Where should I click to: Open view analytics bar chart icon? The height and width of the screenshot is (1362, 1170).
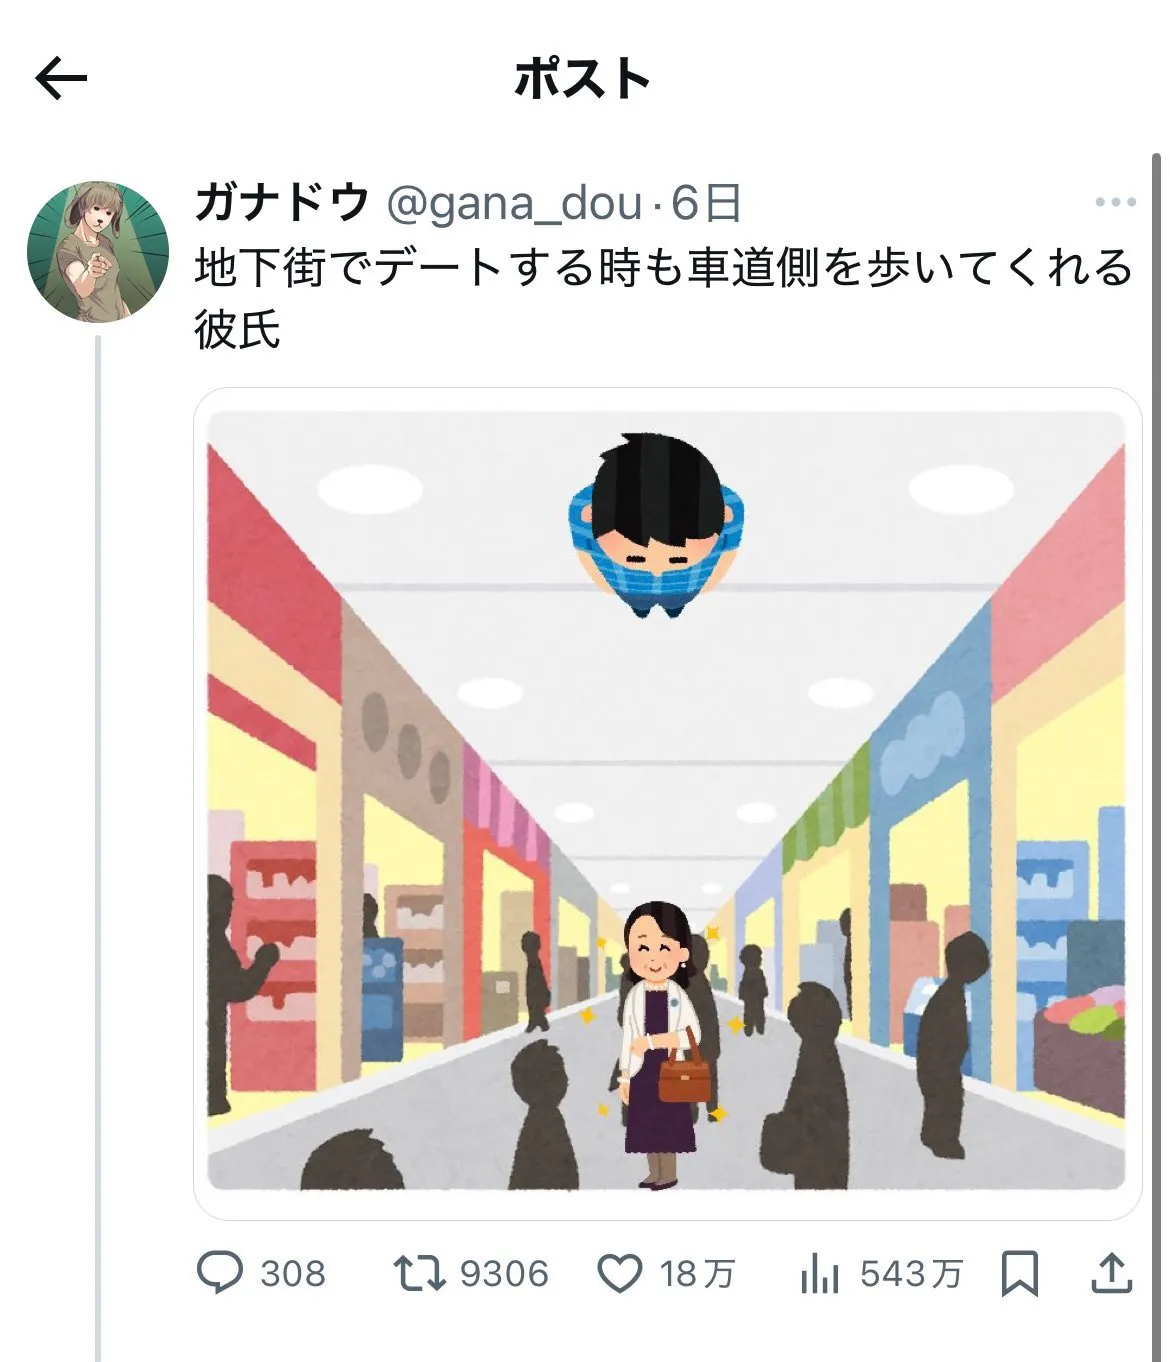click(x=819, y=1273)
